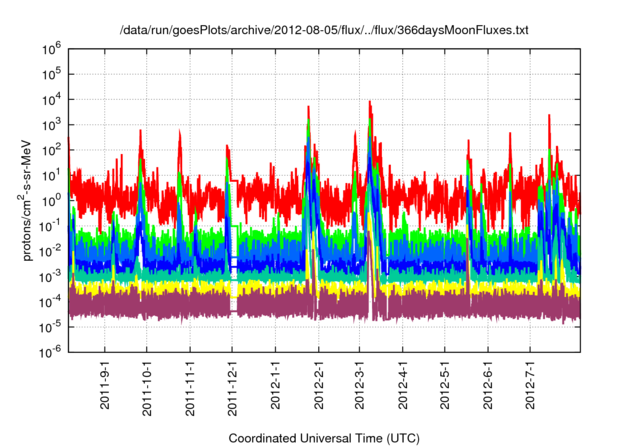Select the 2011-10-1 date tick label
The width and height of the screenshot is (640, 448).
tap(148, 388)
